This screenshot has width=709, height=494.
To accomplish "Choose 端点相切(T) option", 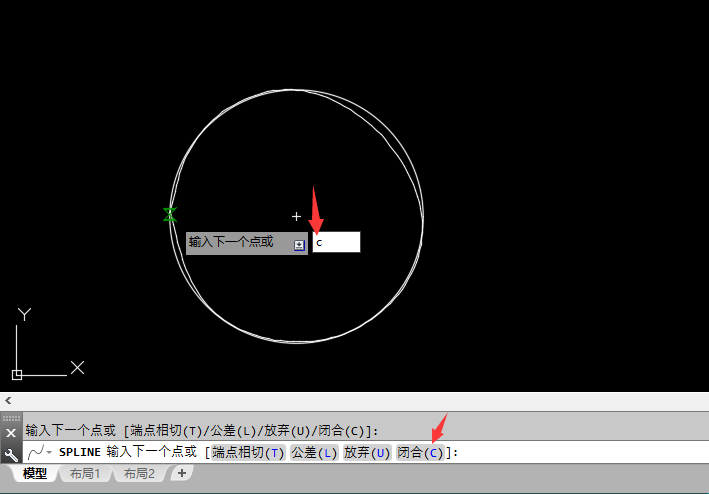I will 248,452.
